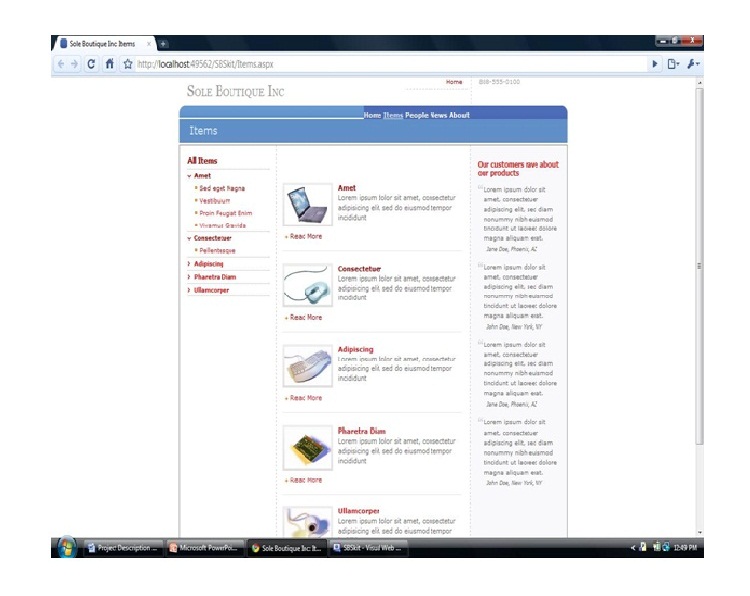
Task: Open About in the navigation bar
Action: tap(459, 115)
